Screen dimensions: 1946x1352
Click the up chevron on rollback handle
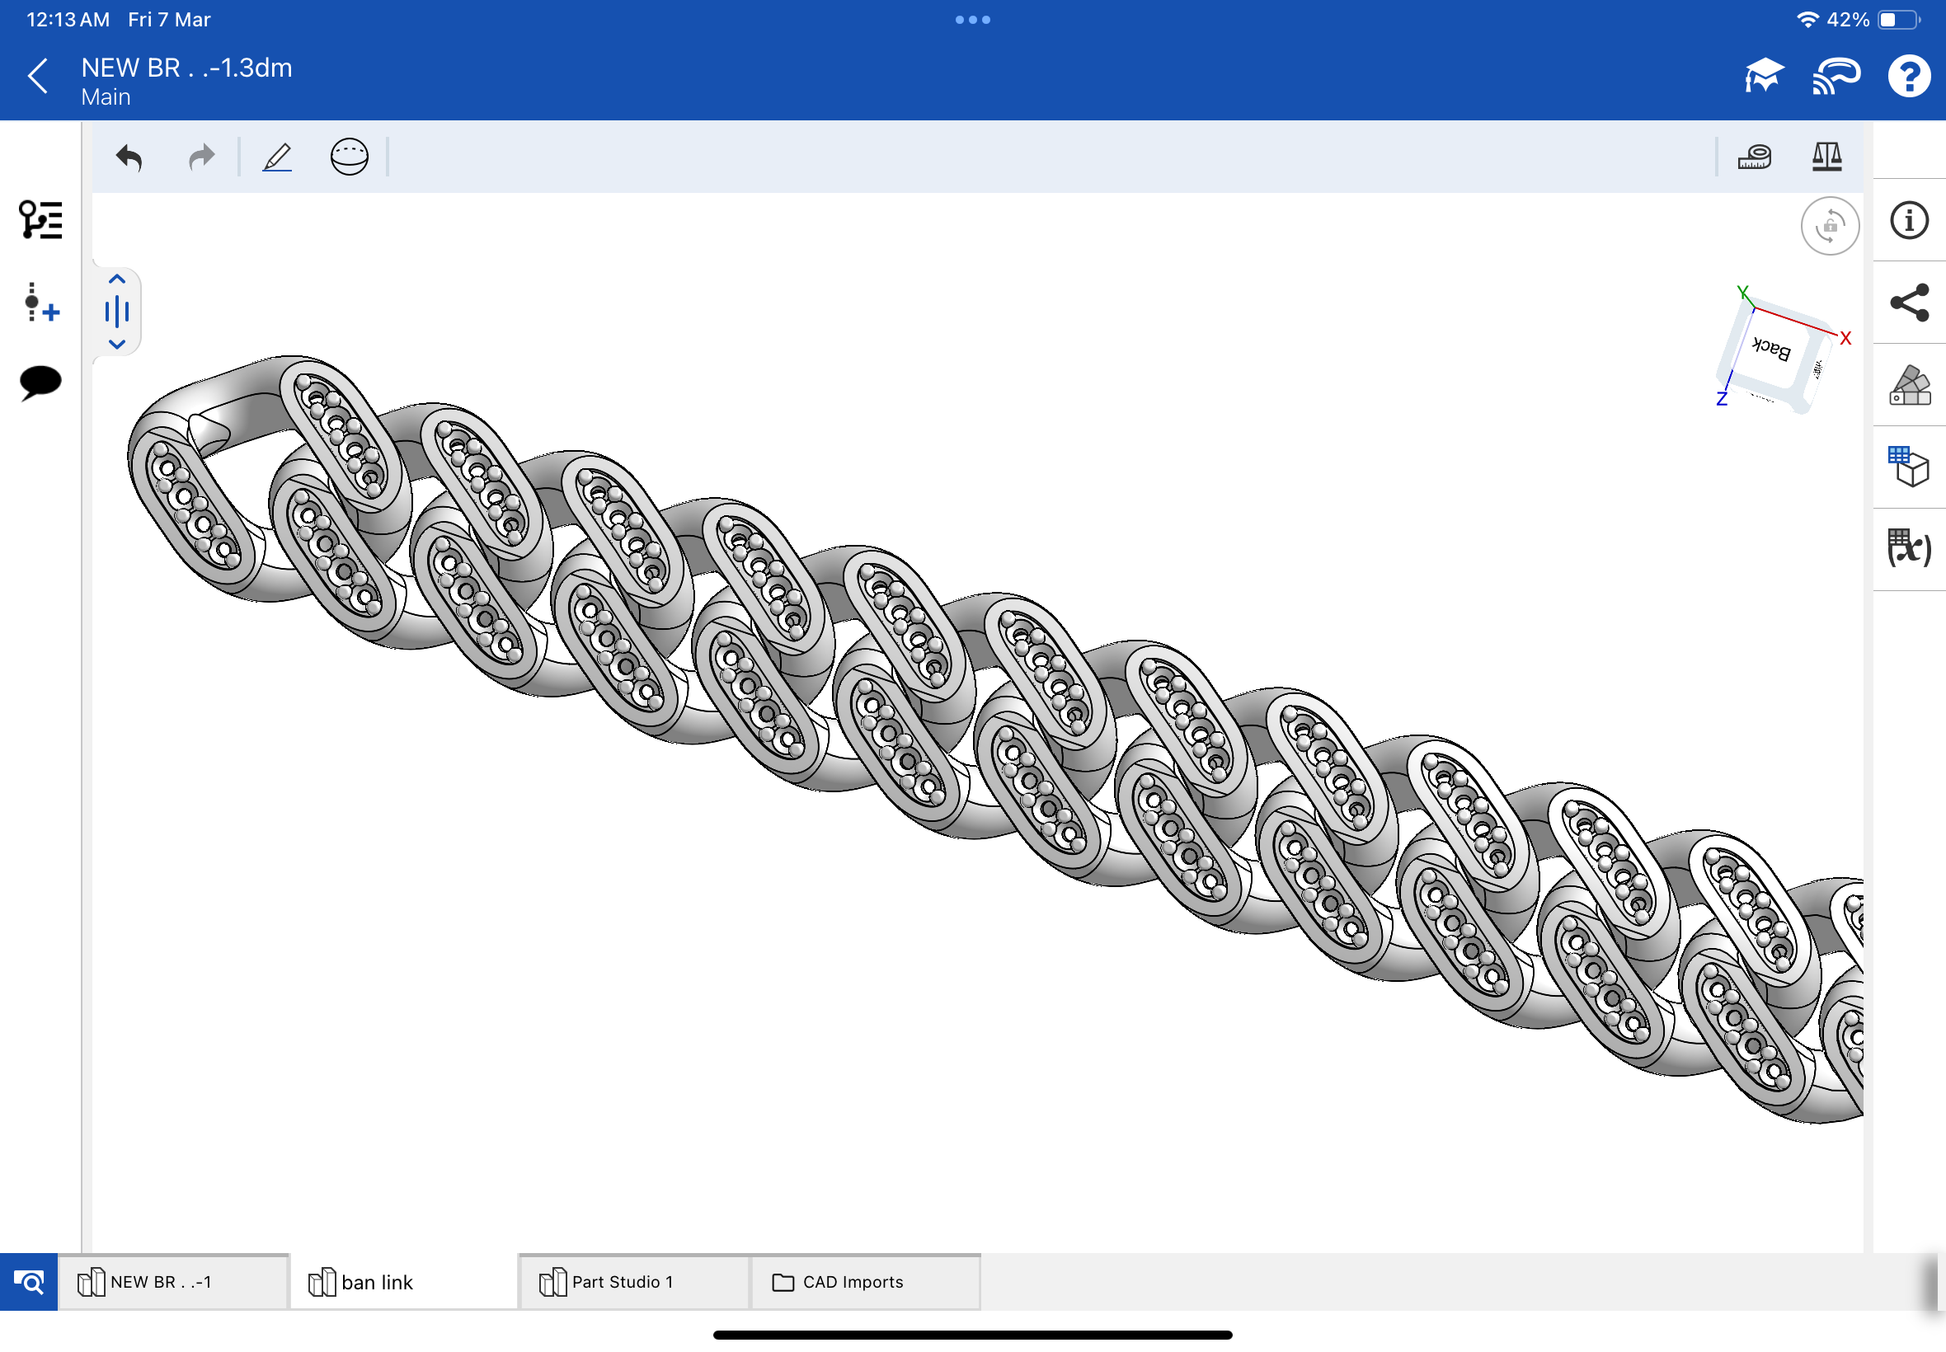click(117, 280)
